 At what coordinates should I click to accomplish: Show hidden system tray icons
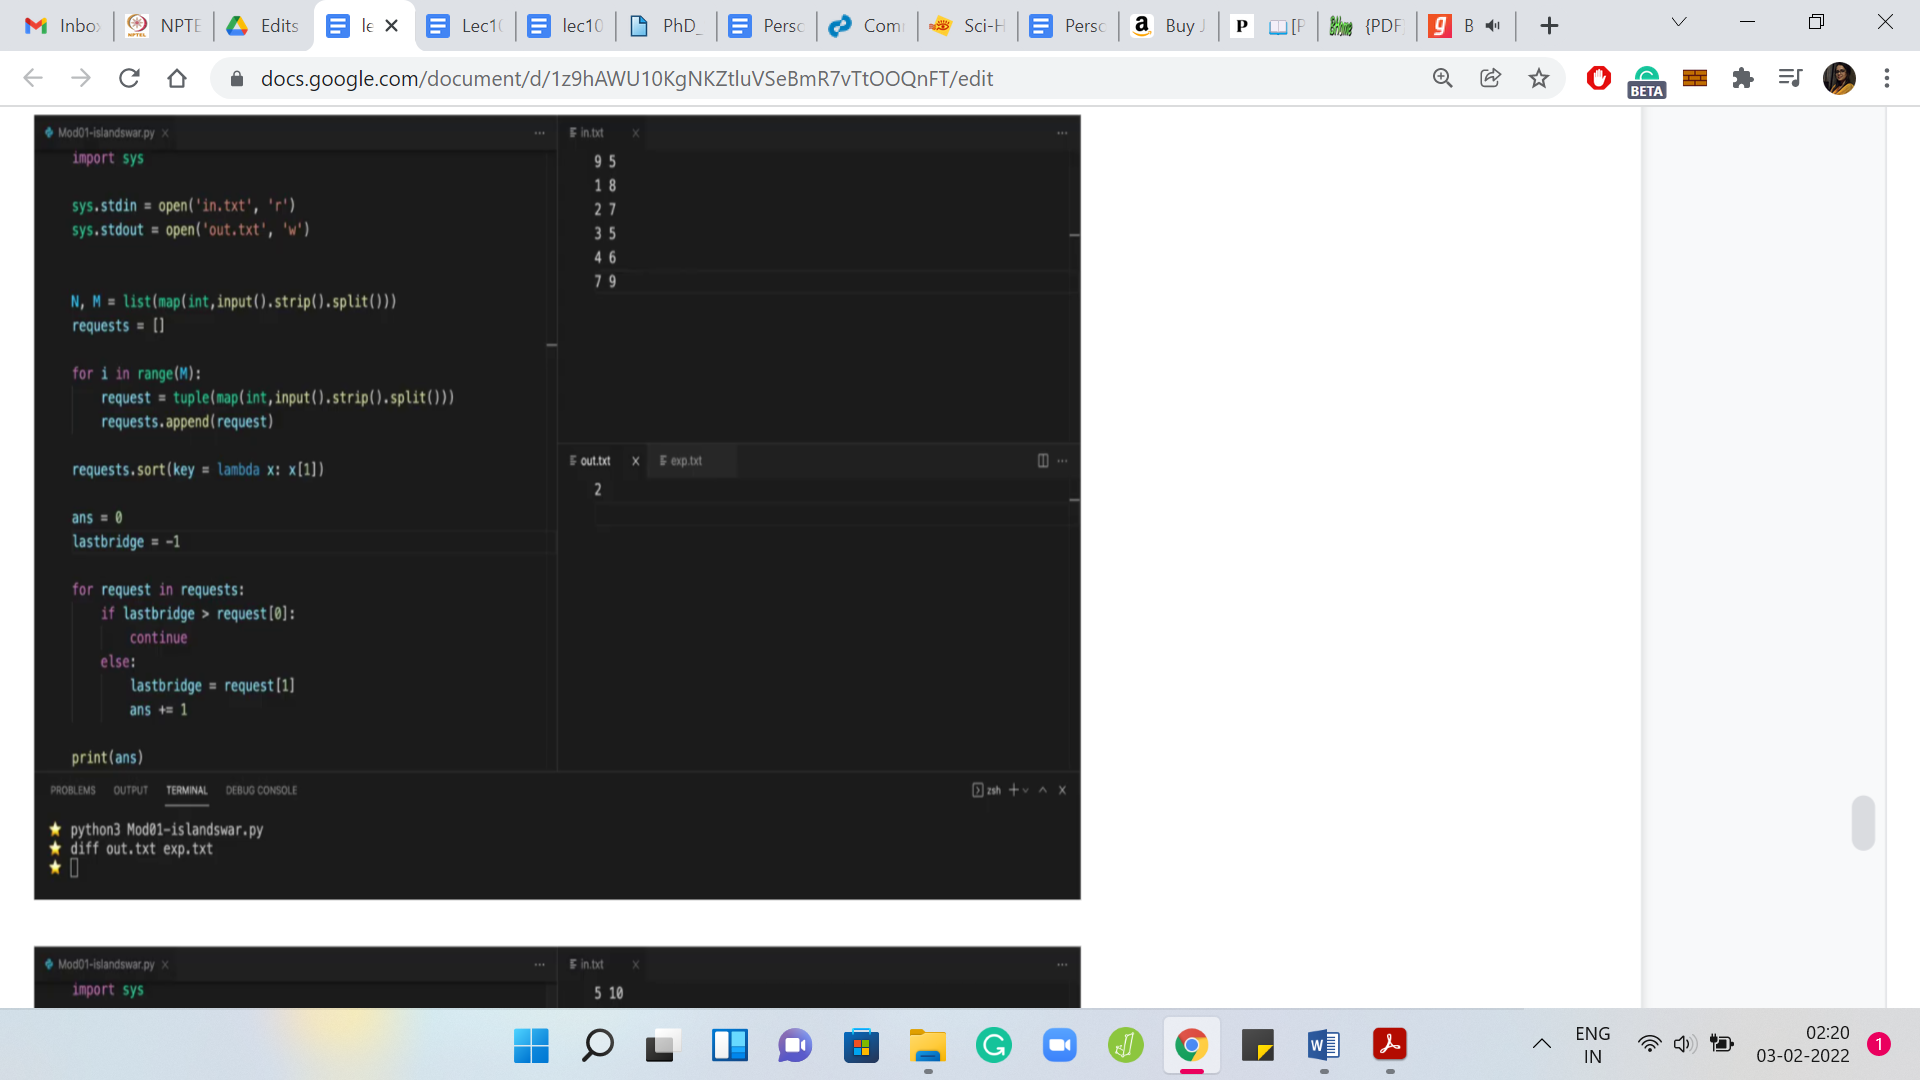pyautogui.click(x=1542, y=1044)
